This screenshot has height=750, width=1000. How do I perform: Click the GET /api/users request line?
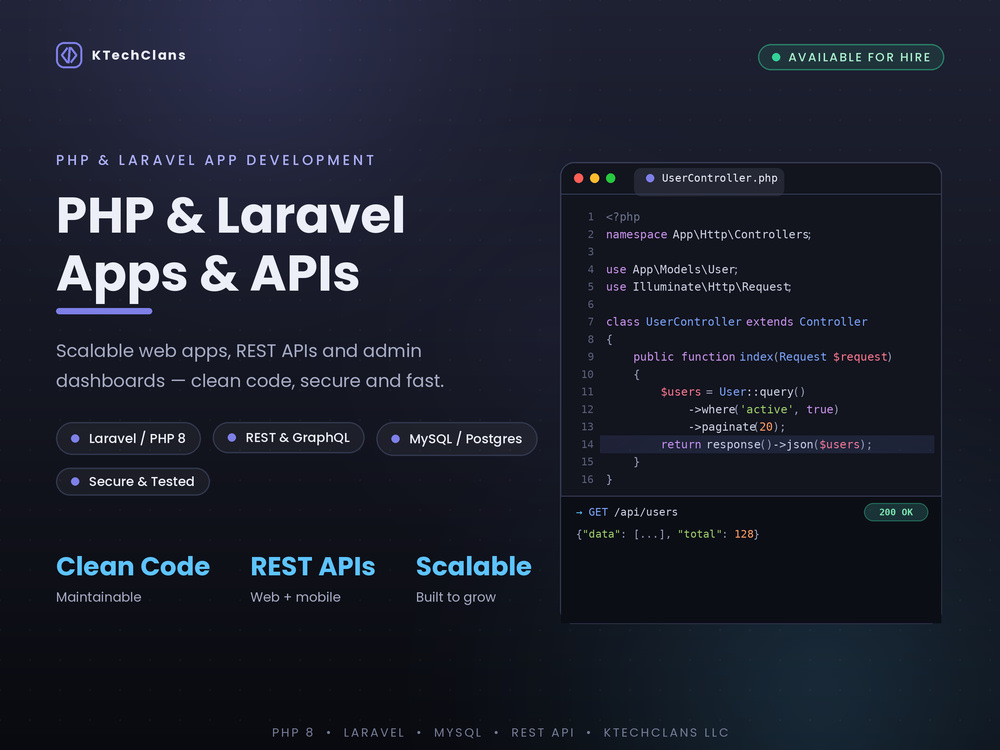[627, 512]
